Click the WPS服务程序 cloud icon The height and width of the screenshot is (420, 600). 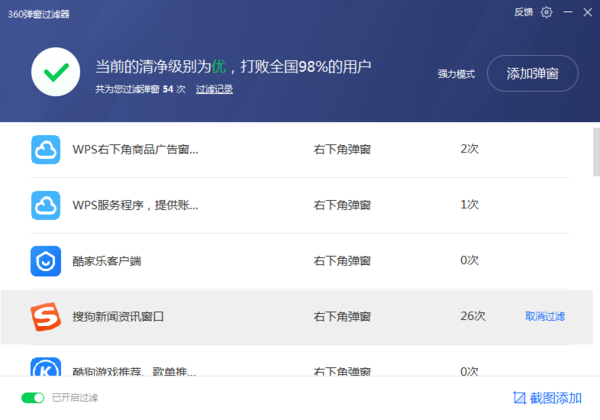46,205
